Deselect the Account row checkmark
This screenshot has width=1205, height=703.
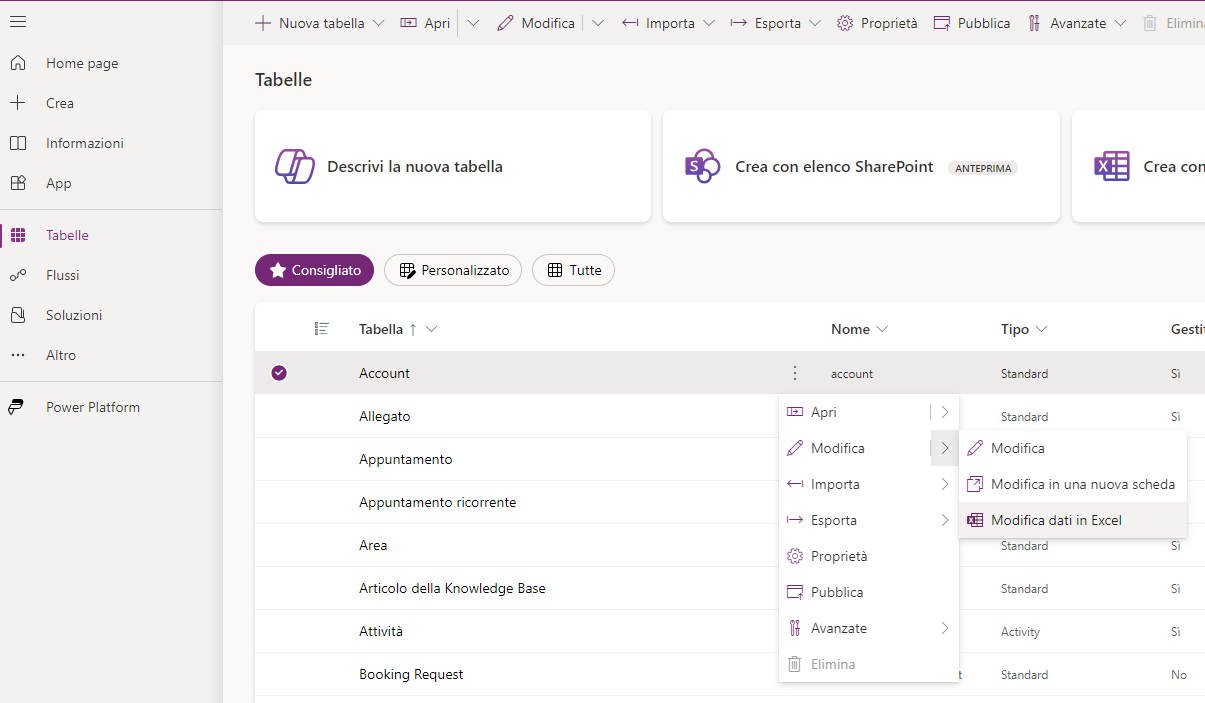pyautogui.click(x=279, y=373)
